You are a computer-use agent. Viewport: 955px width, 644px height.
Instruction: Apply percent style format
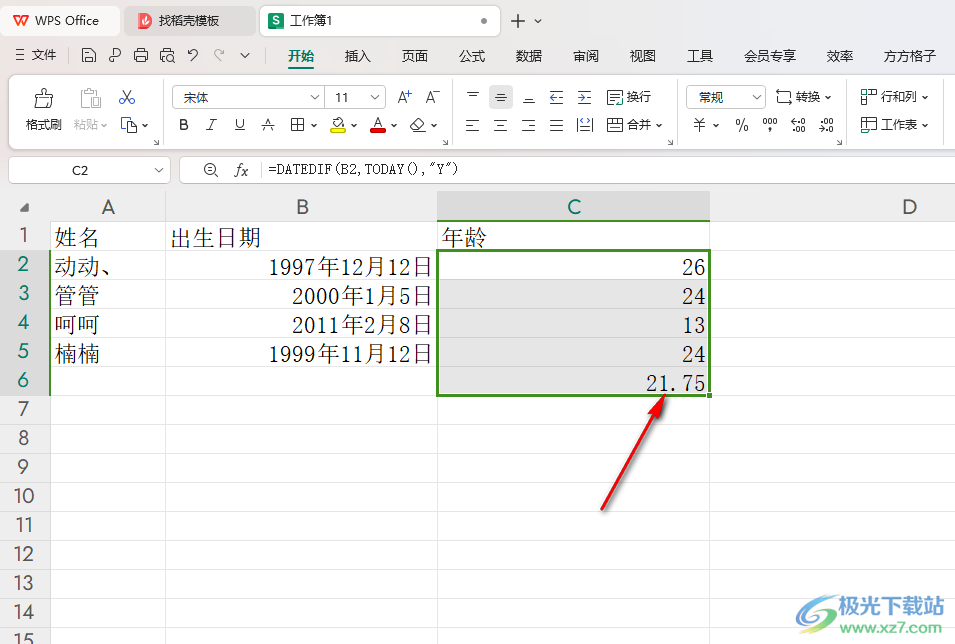click(x=741, y=125)
